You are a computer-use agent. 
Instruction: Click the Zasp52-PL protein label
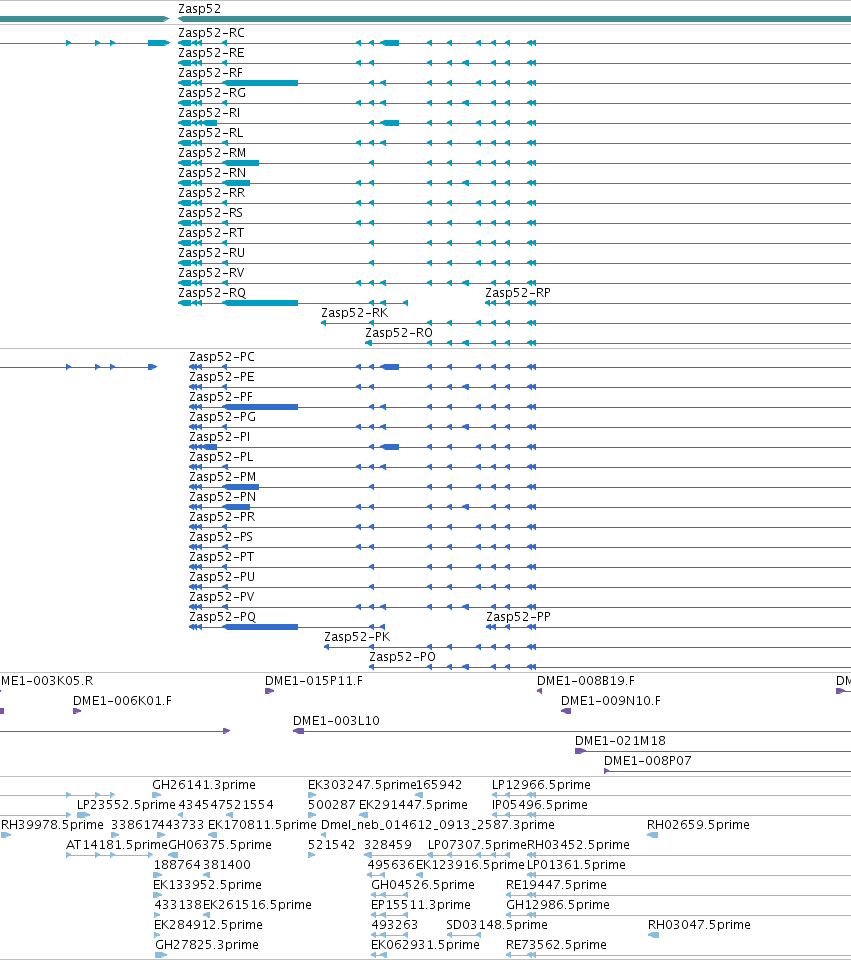point(221,457)
